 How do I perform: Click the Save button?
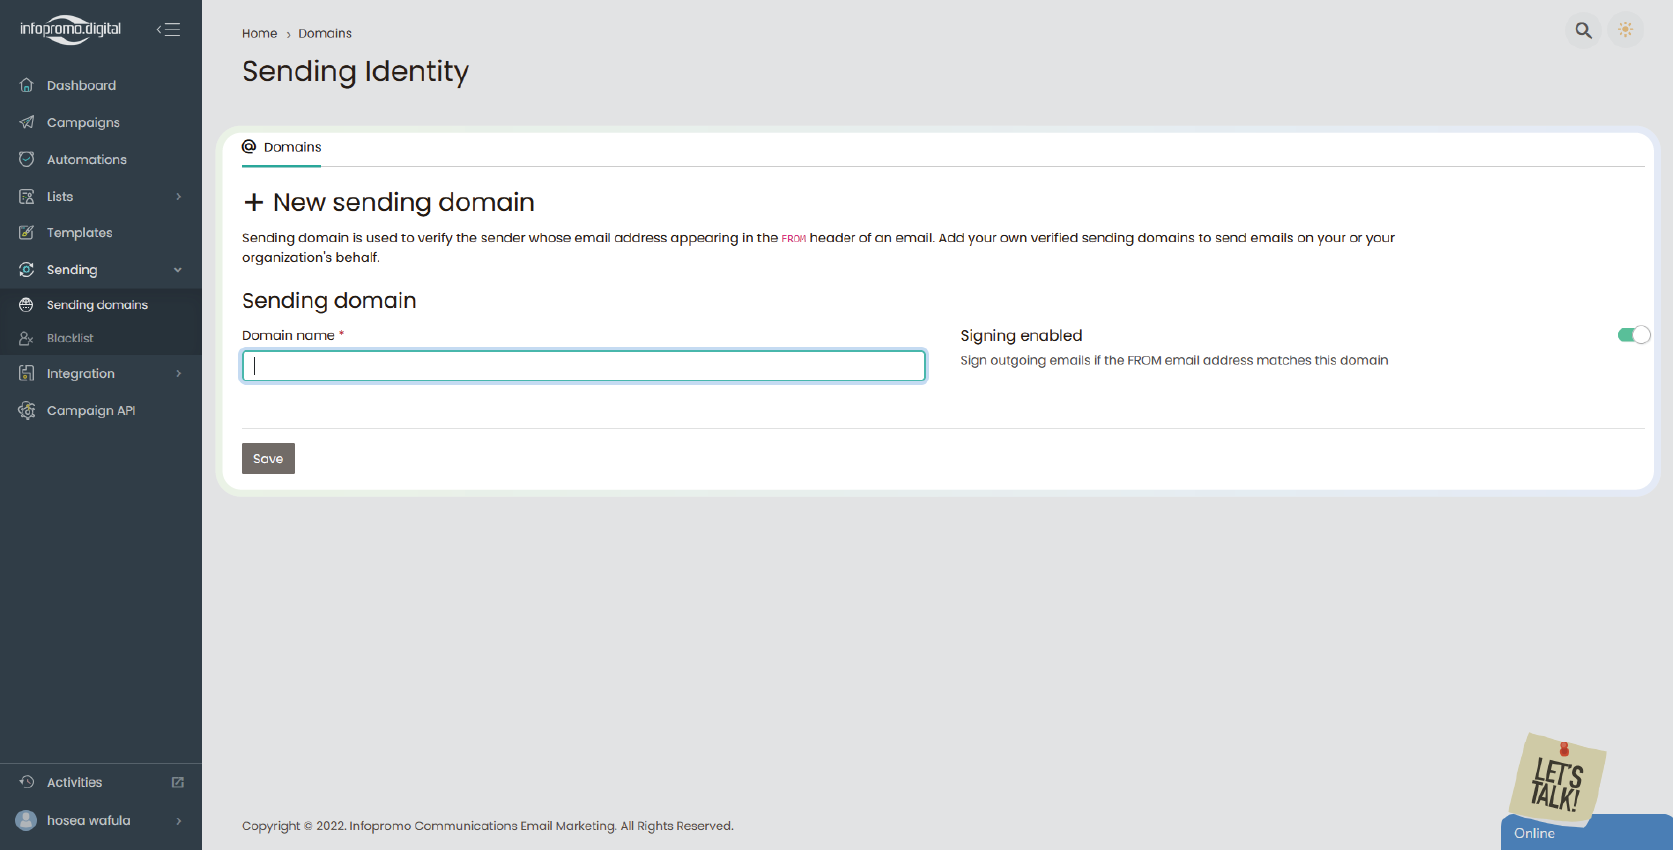[x=268, y=458]
